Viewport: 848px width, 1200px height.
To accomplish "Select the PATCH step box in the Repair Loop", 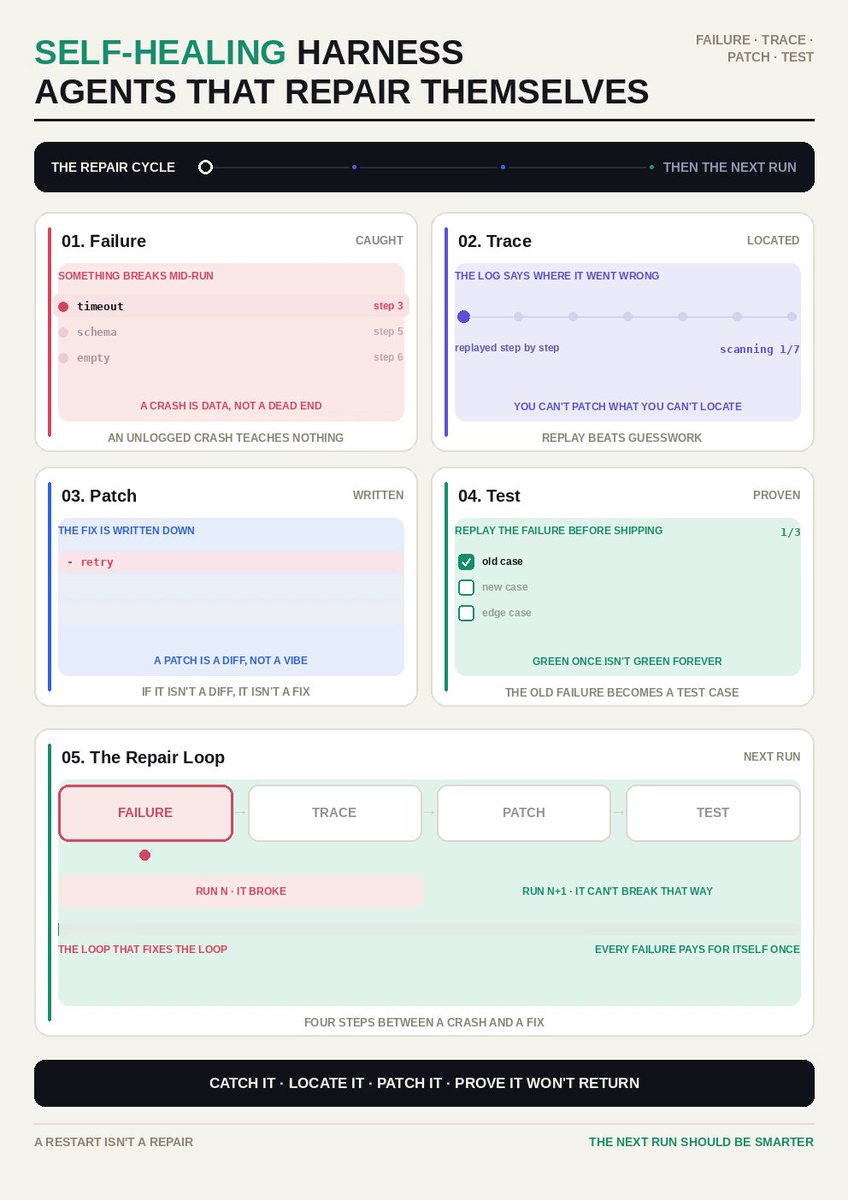I will pos(524,813).
